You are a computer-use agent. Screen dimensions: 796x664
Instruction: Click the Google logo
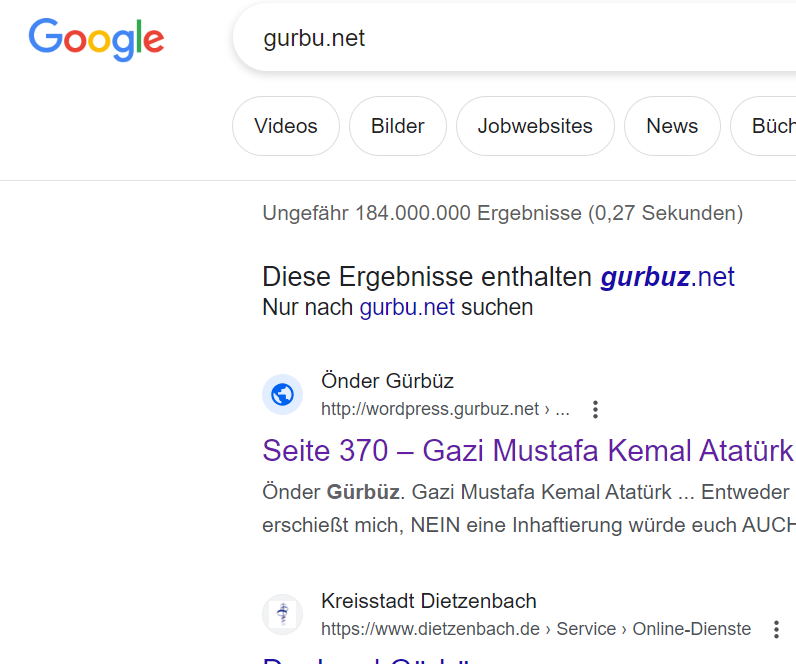click(96, 39)
